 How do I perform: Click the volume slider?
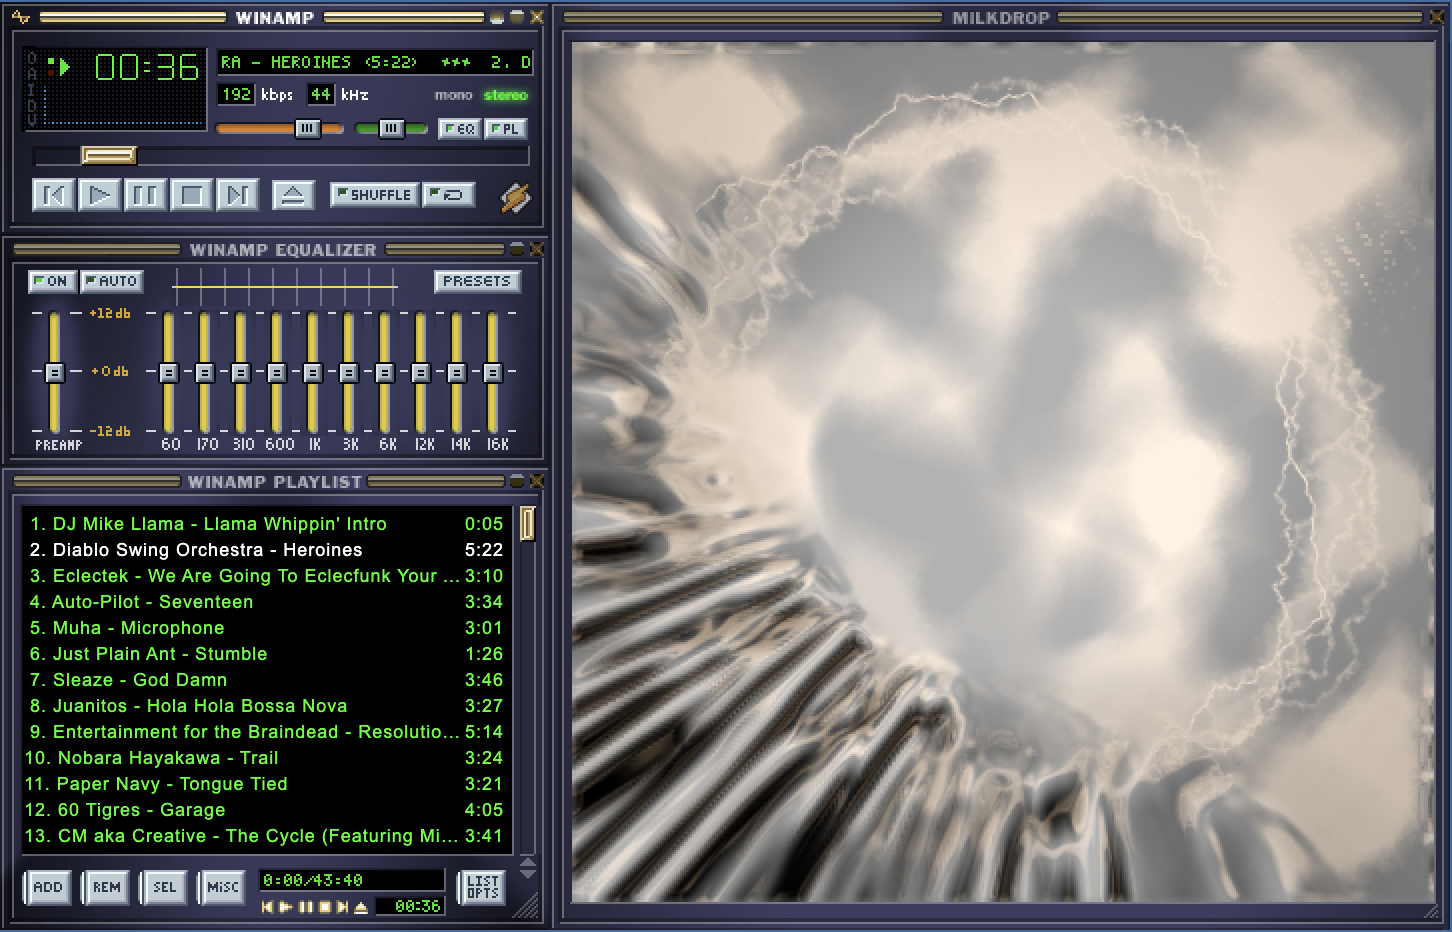tap(280, 128)
